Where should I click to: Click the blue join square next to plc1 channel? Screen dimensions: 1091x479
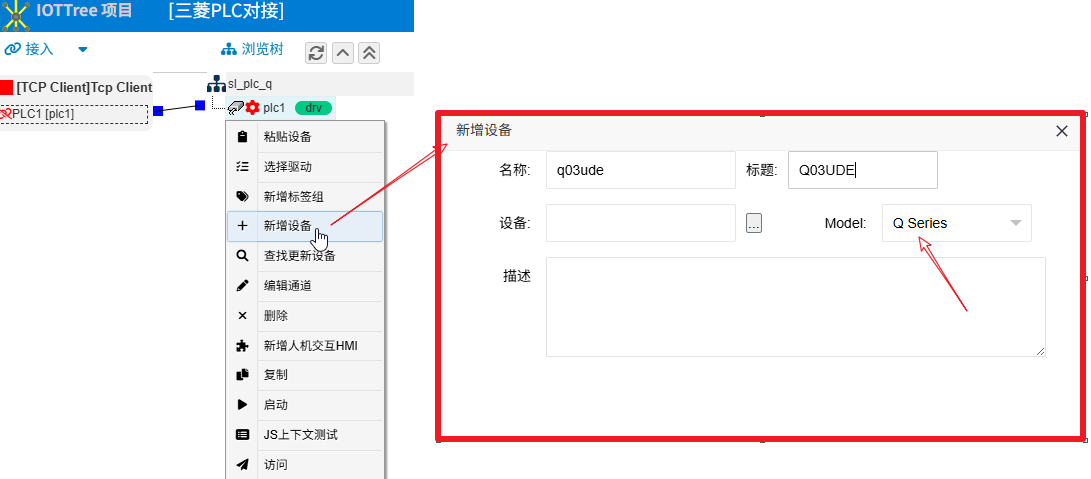pos(200,105)
